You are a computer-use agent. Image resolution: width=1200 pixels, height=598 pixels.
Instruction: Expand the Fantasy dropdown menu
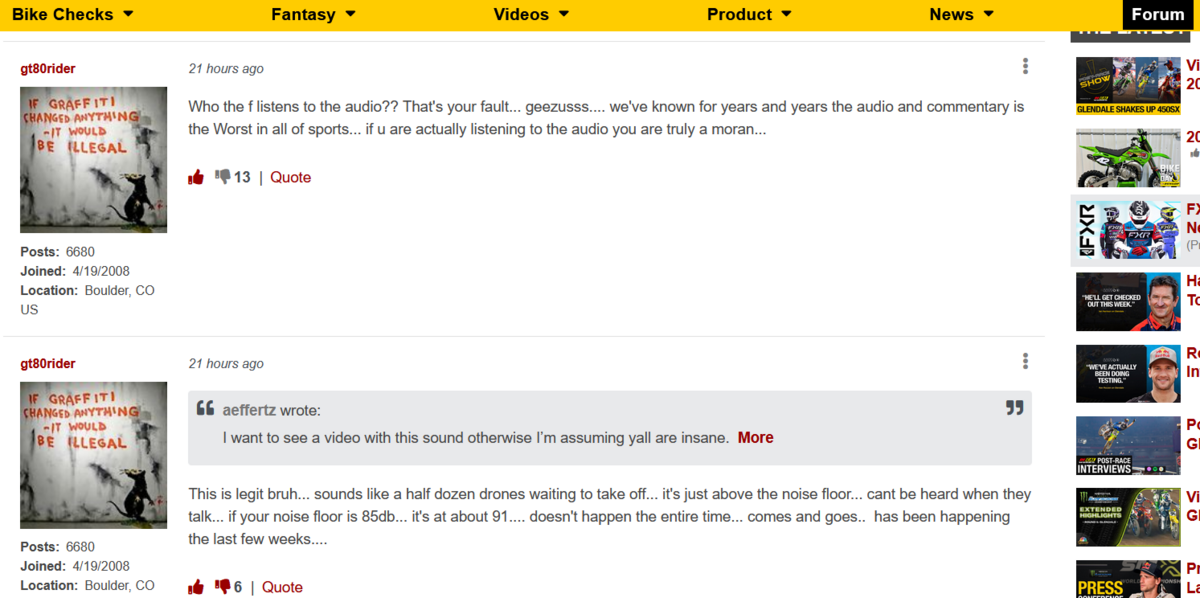click(x=313, y=14)
